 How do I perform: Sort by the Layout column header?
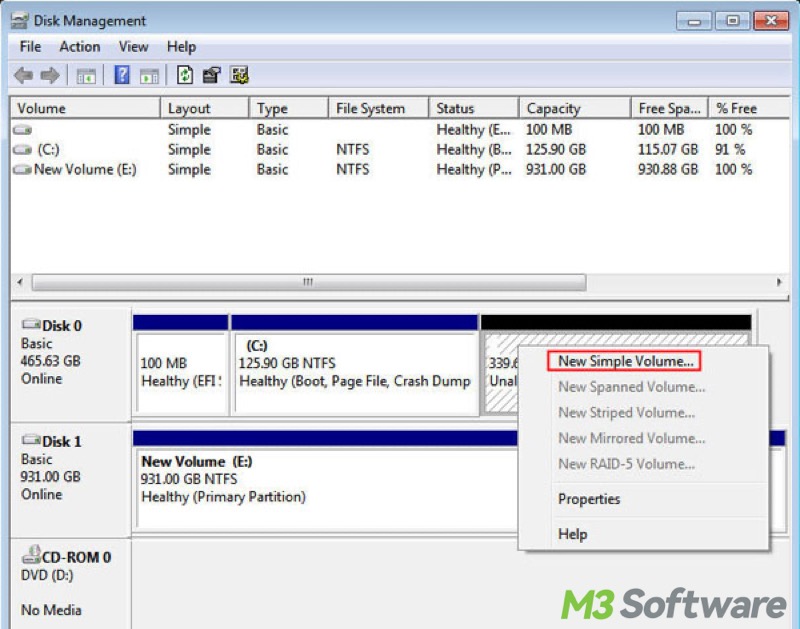(205, 108)
